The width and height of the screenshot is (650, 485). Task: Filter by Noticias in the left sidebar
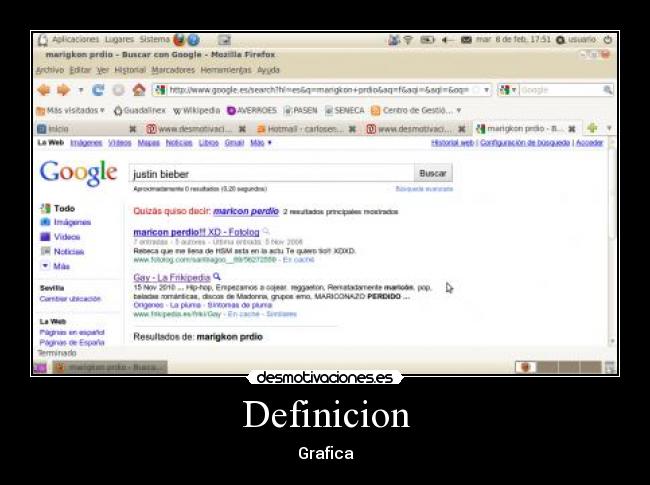[63, 252]
